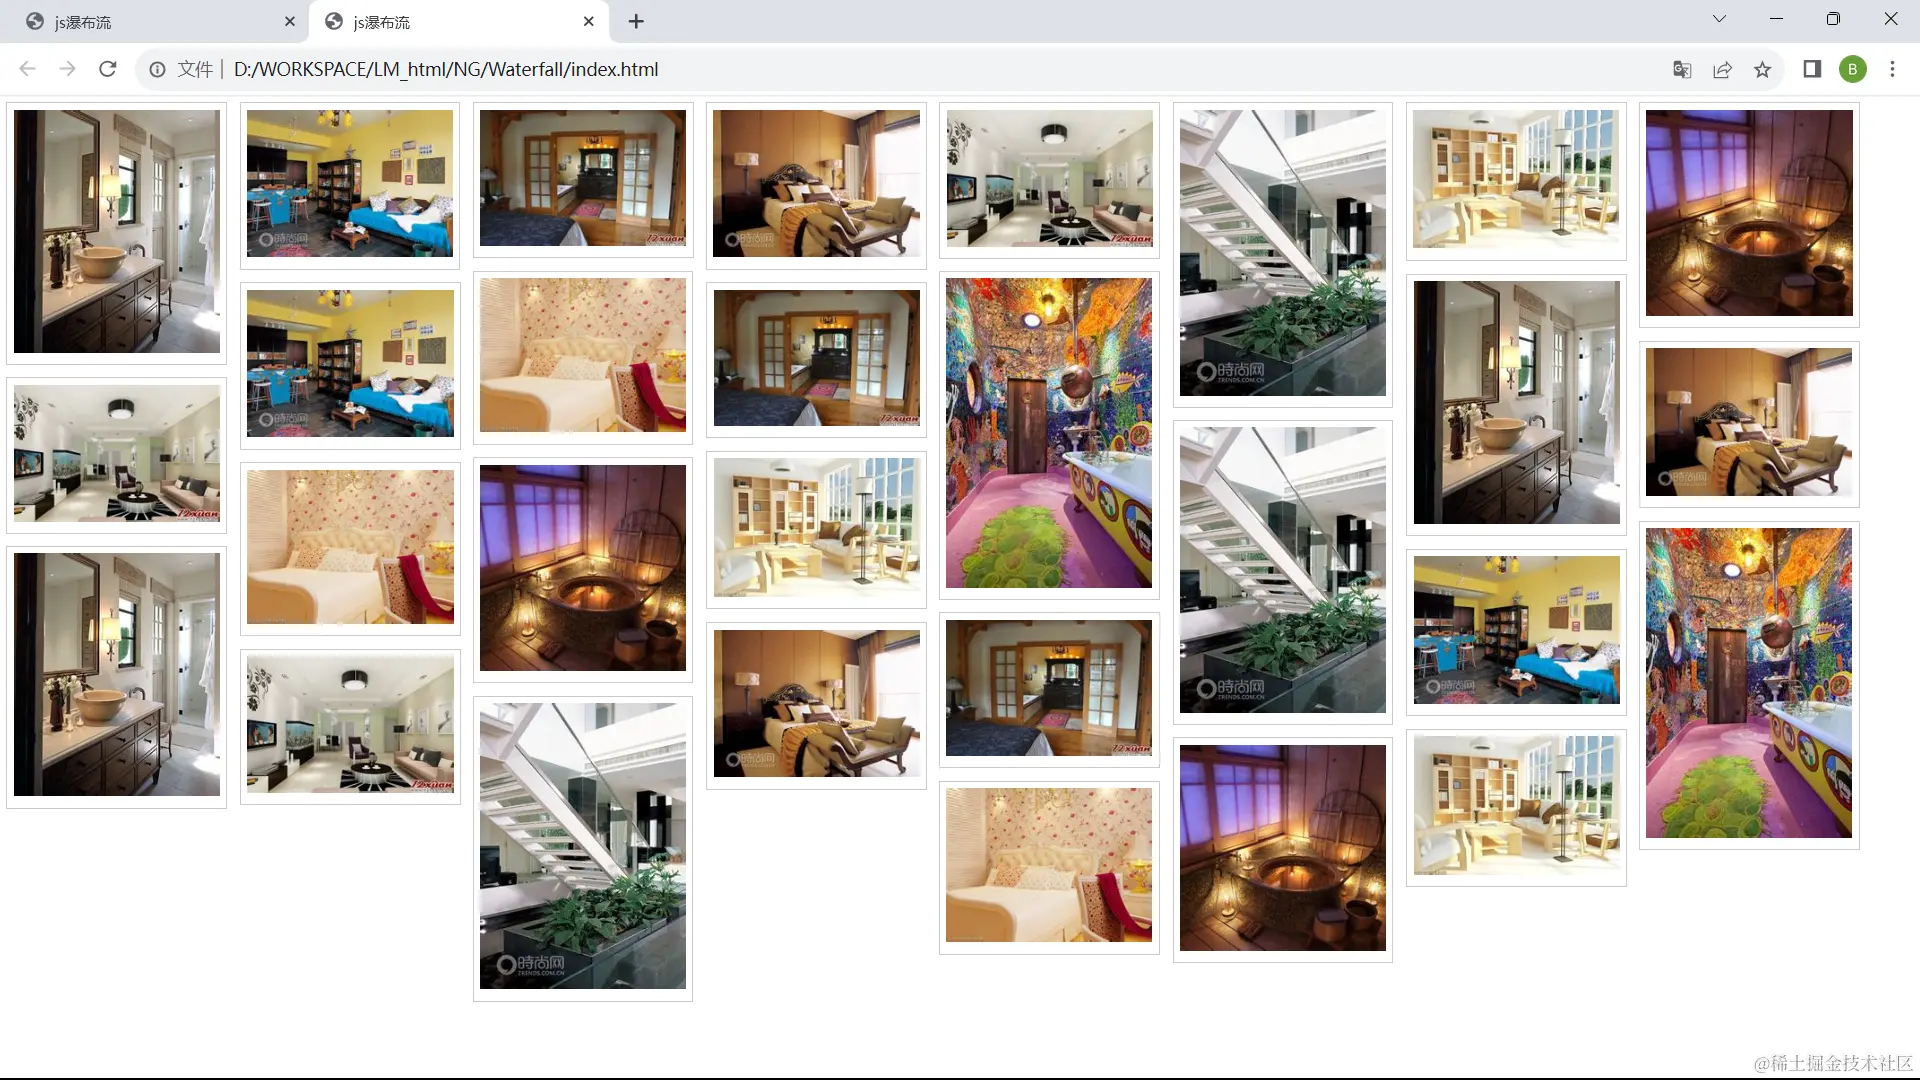Reload the current page

coord(108,69)
